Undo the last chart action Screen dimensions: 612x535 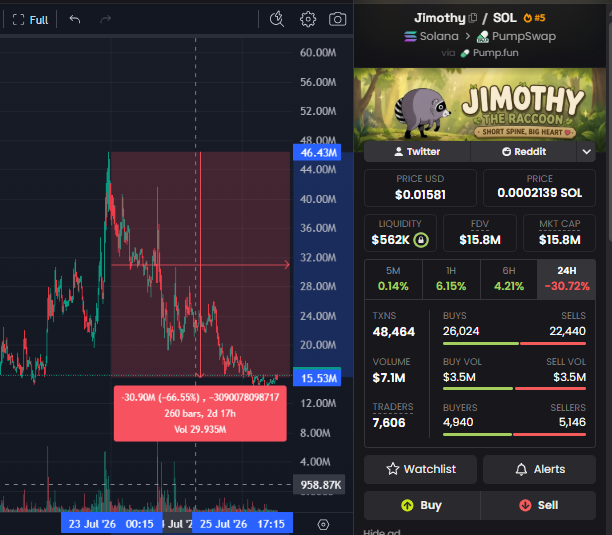(75, 19)
